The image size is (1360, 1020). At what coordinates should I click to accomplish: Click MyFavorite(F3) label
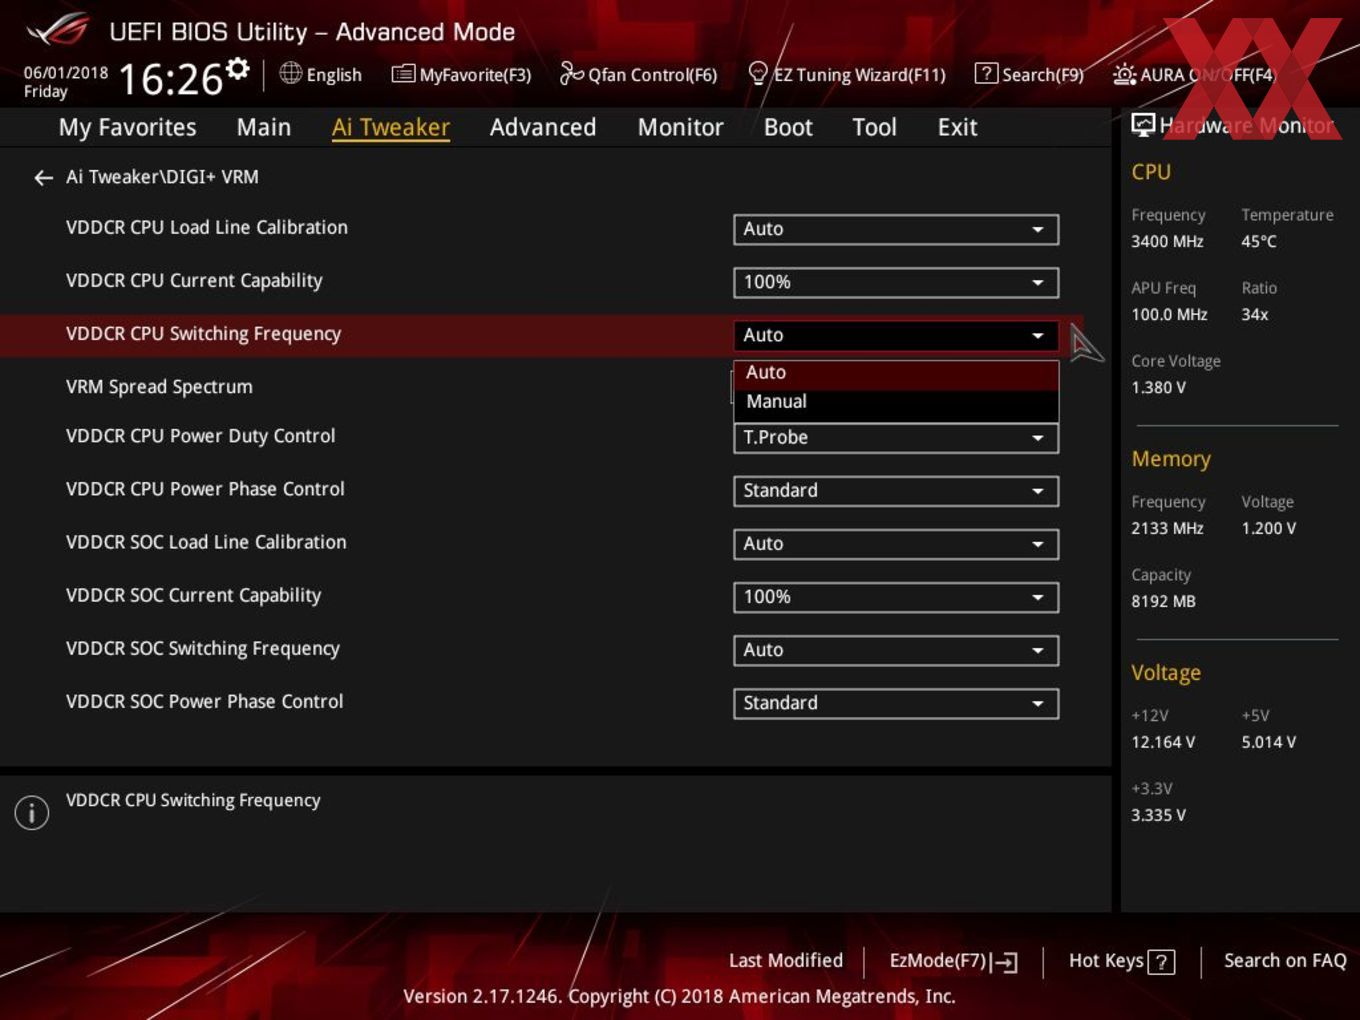point(475,75)
